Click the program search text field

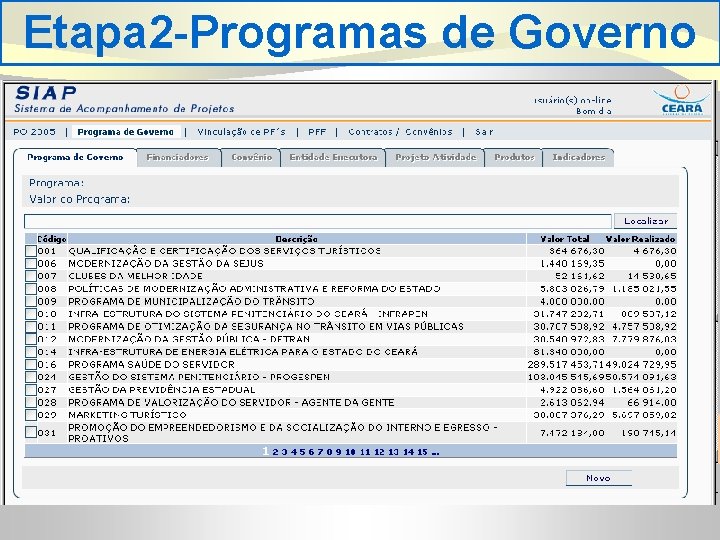(x=318, y=221)
